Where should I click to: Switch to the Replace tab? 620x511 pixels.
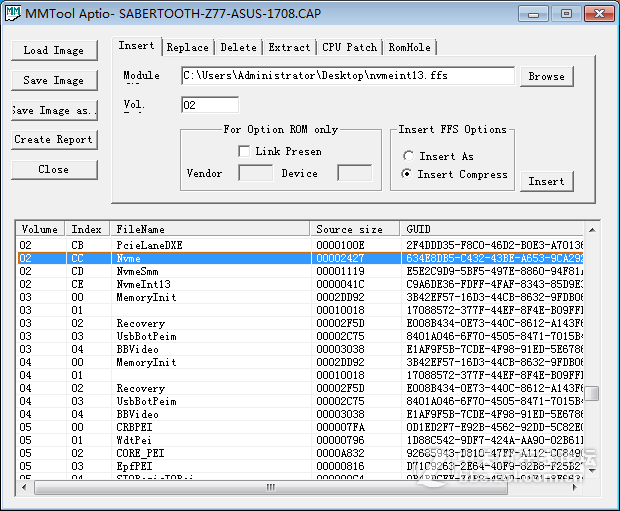pyautogui.click(x=188, y=47)
